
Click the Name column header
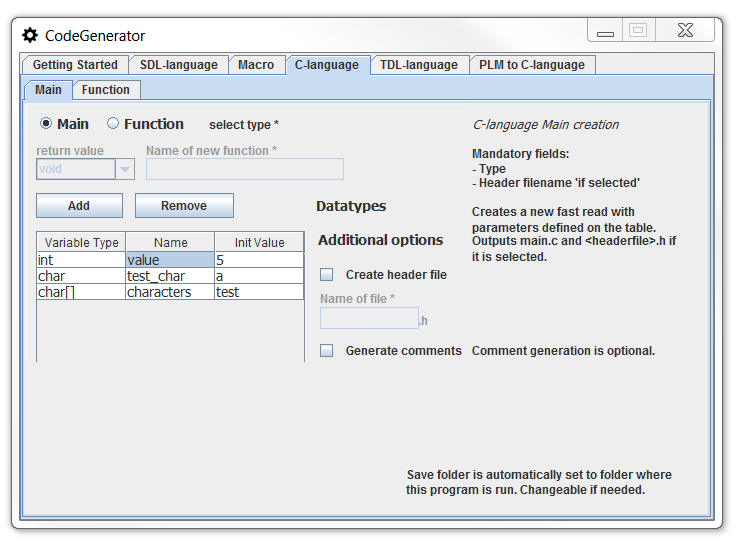pyautogui.click(x=170, y=242)
